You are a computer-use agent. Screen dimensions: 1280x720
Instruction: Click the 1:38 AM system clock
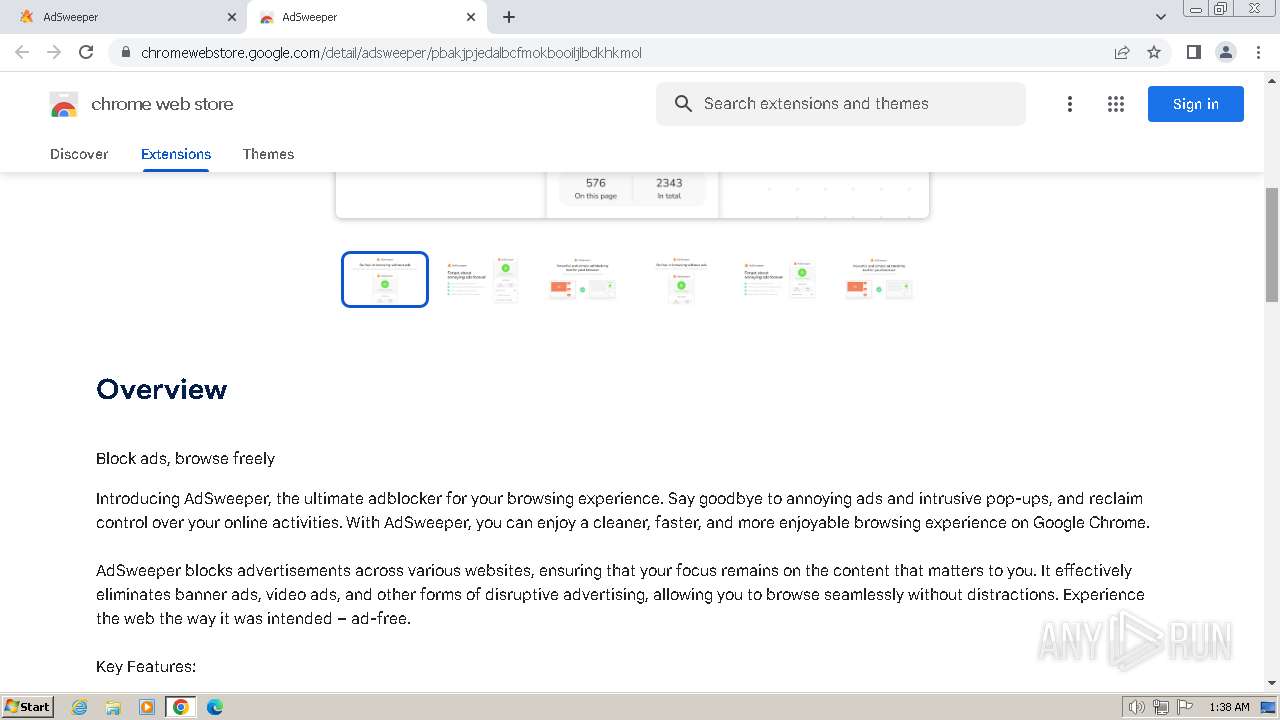coord(1230,707)
